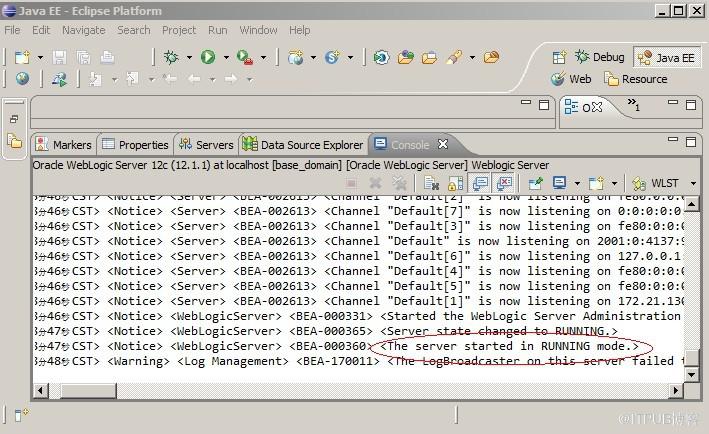Open the File menu
Screen dimensions: 709x434
click(12, 30)
